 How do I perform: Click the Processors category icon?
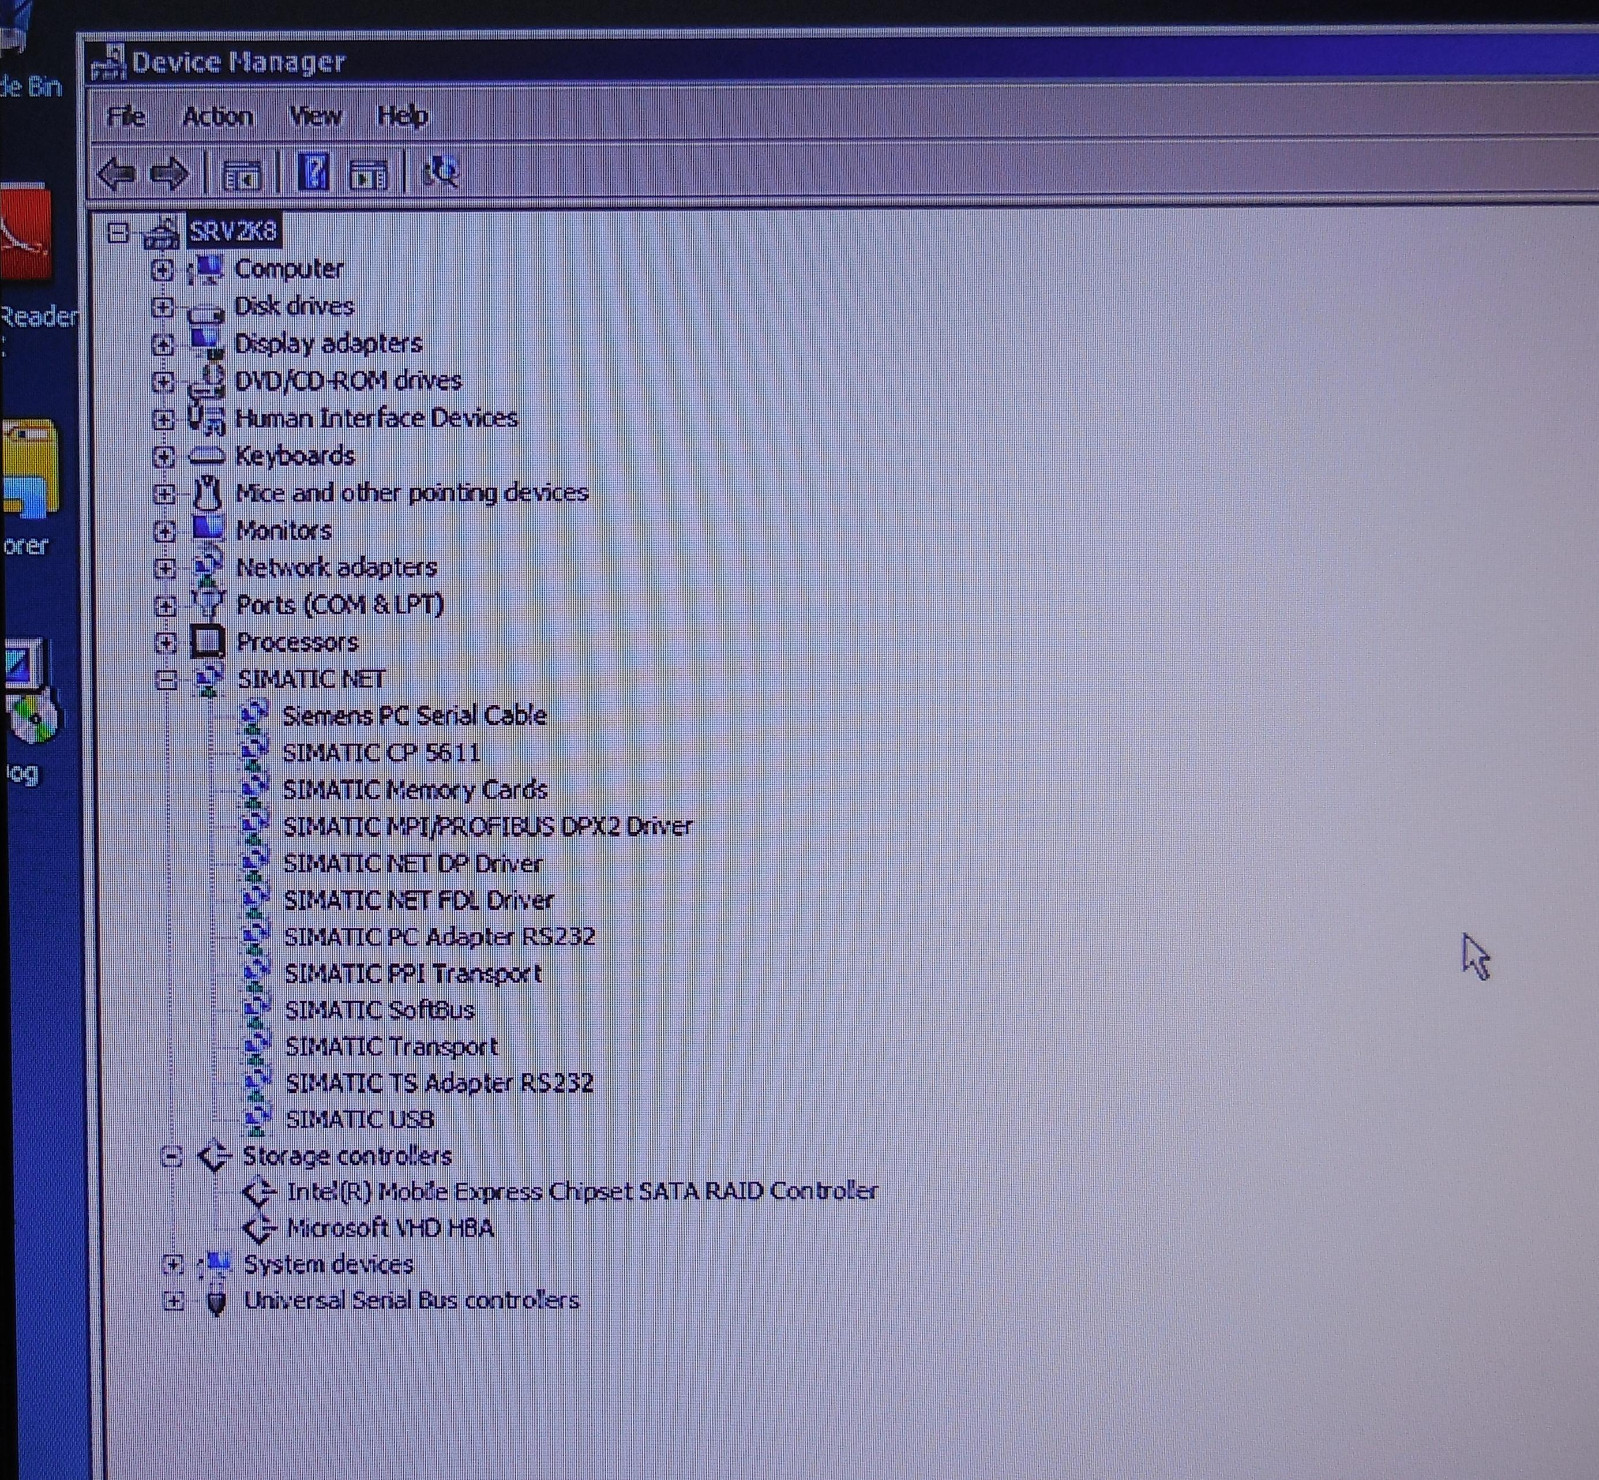point(208,642)
